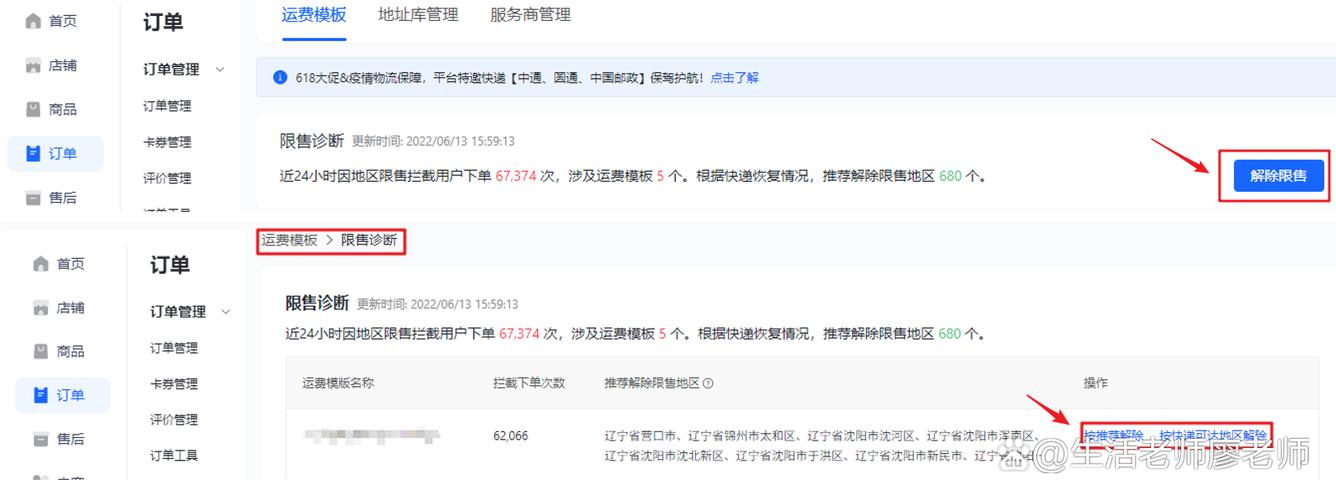The height and width of the screenshot is (500, 1336).
Task: Click 首页 label in upper sidebar
Action: click(x=63, y=21)
